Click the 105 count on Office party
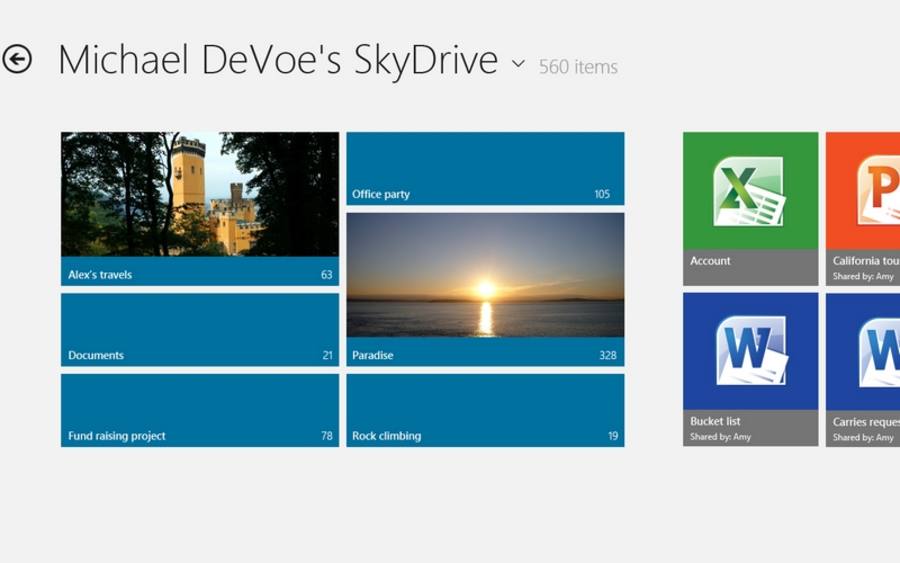This screenshot has height=563, width=900. [x=602, y=195]
